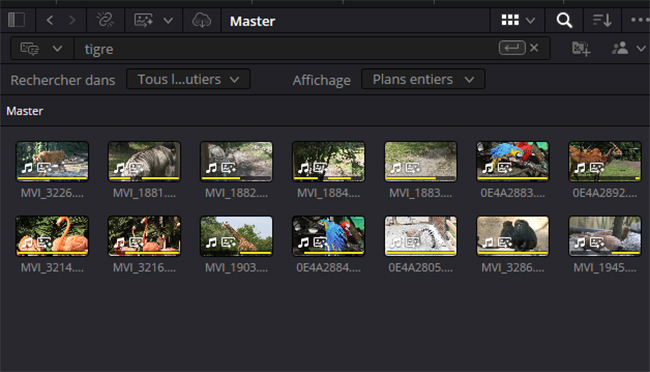Click the cloud download icon
650x372 pixels.
coord(201,20)
